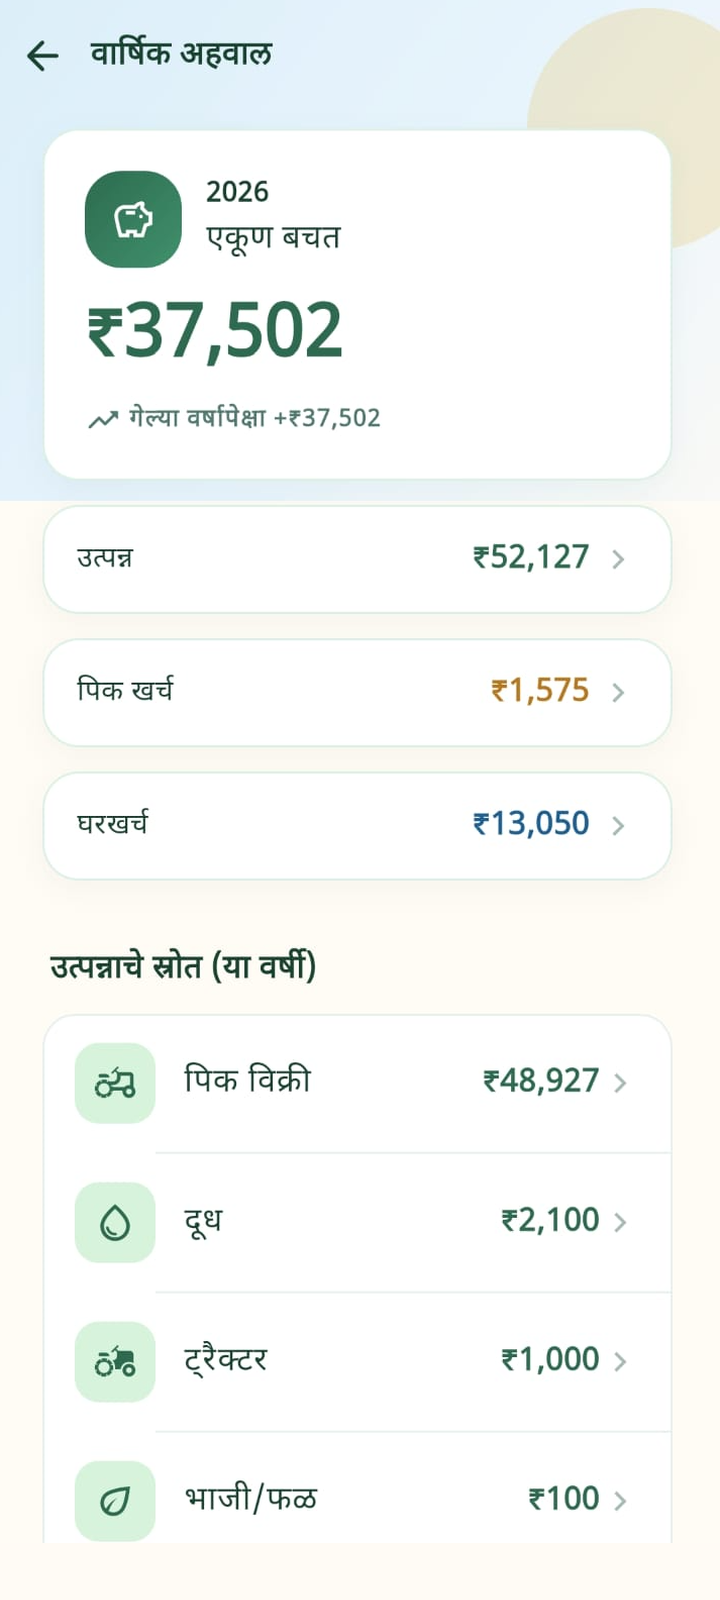
Task: Tap the पिक विक्री harvester icon
Action: (115, 1083)
